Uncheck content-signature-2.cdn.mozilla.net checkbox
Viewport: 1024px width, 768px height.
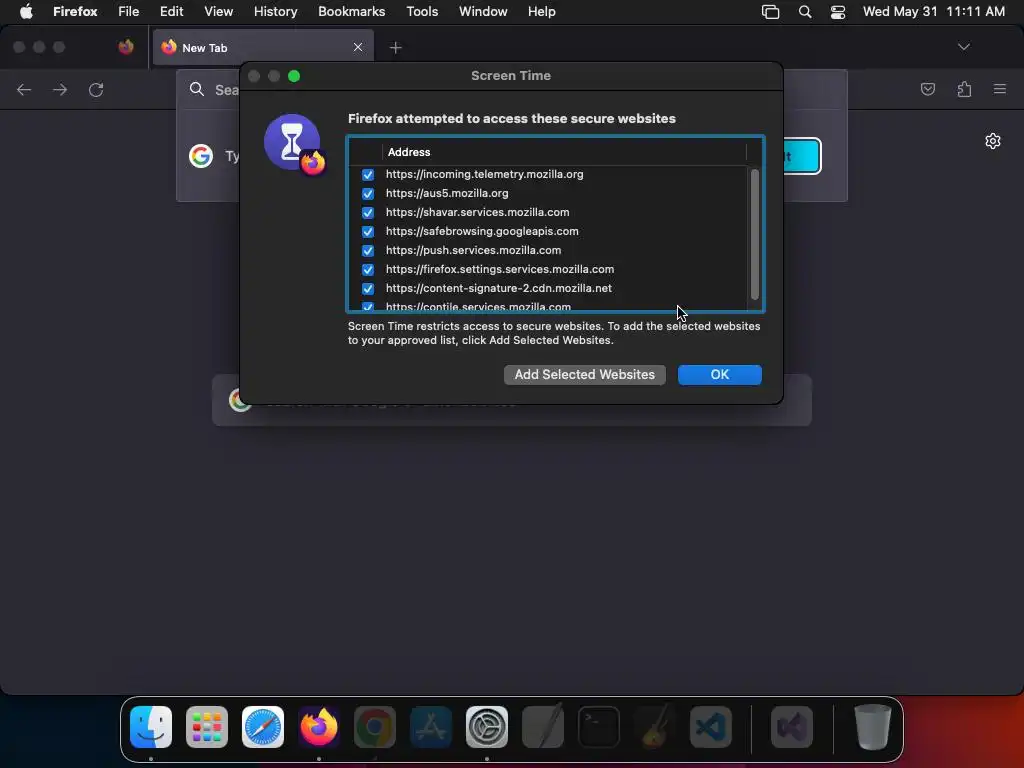coord(368,288)
